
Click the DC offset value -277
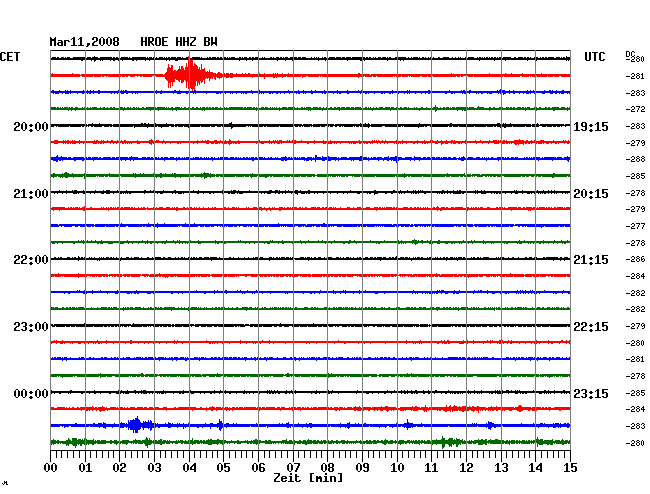pyautogui.click(x=635, y=226)
